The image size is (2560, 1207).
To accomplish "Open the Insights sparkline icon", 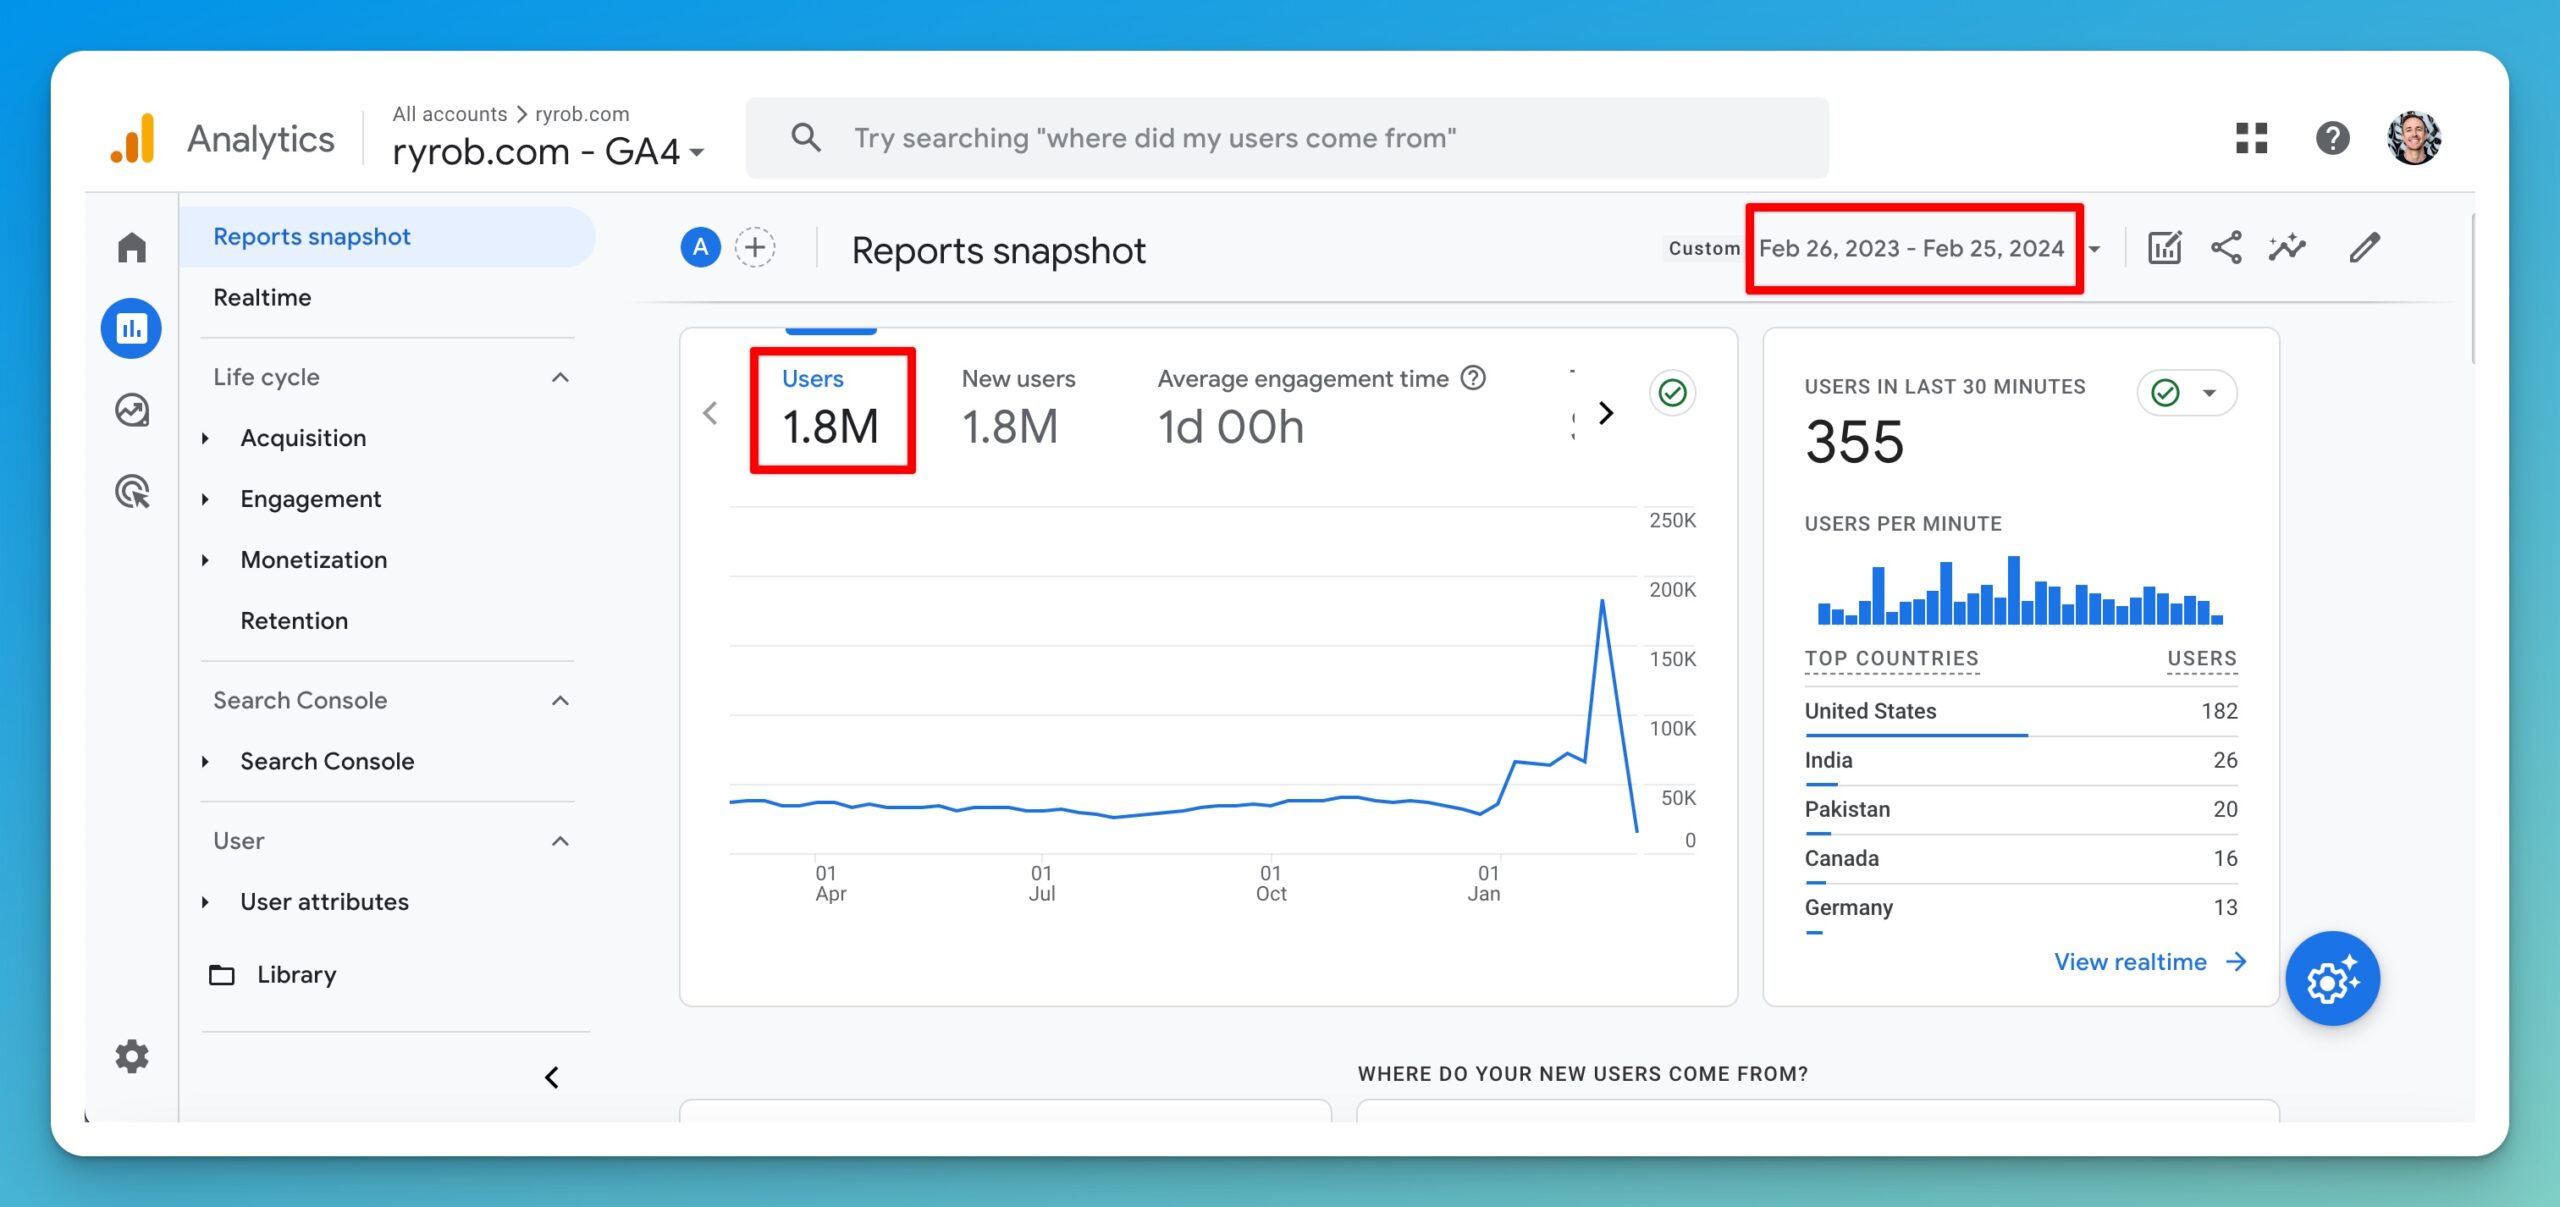I will coord(2286,247).
